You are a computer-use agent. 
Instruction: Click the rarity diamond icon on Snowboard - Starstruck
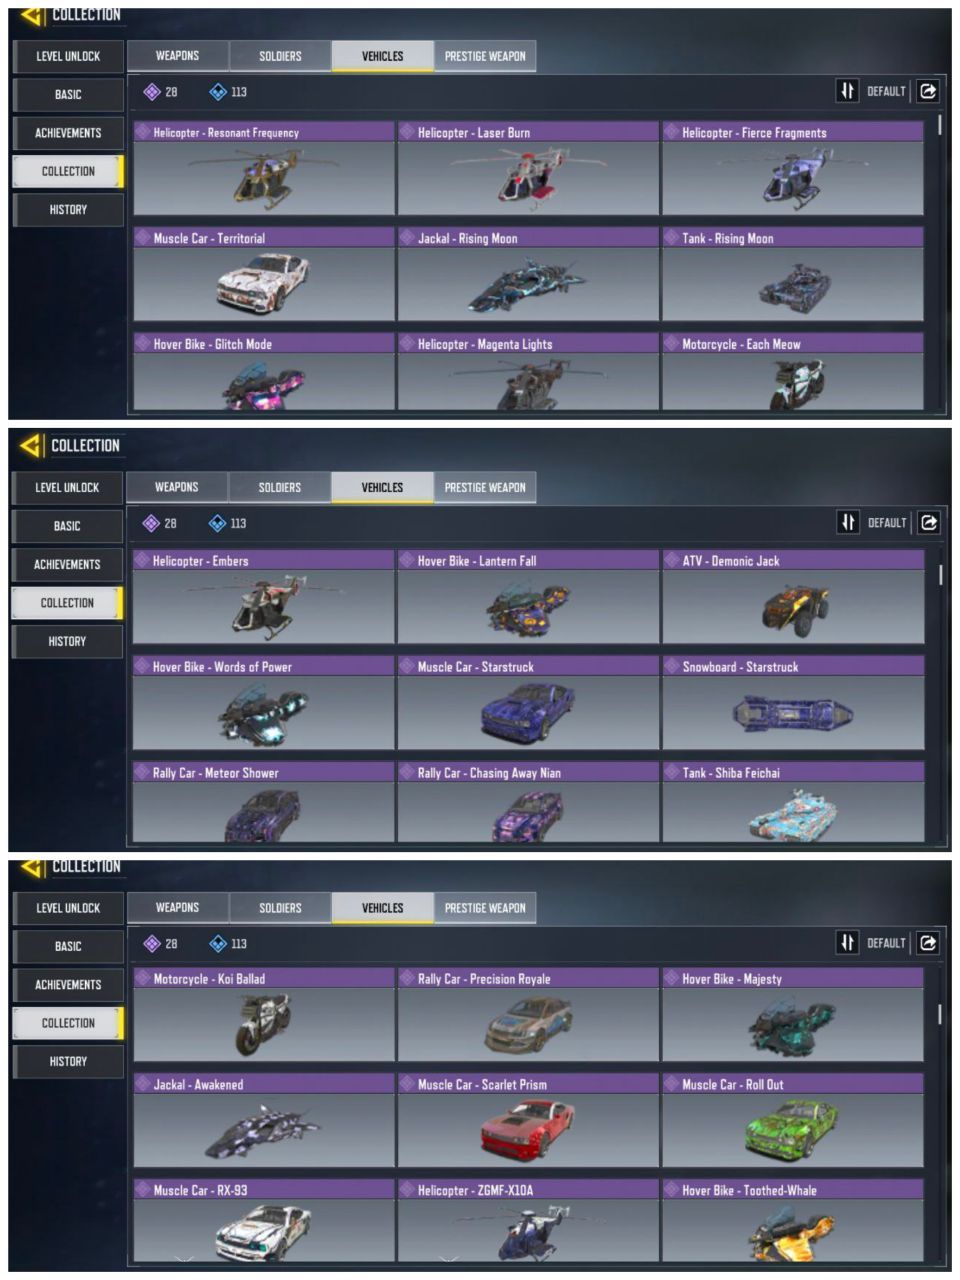(672, 666)
